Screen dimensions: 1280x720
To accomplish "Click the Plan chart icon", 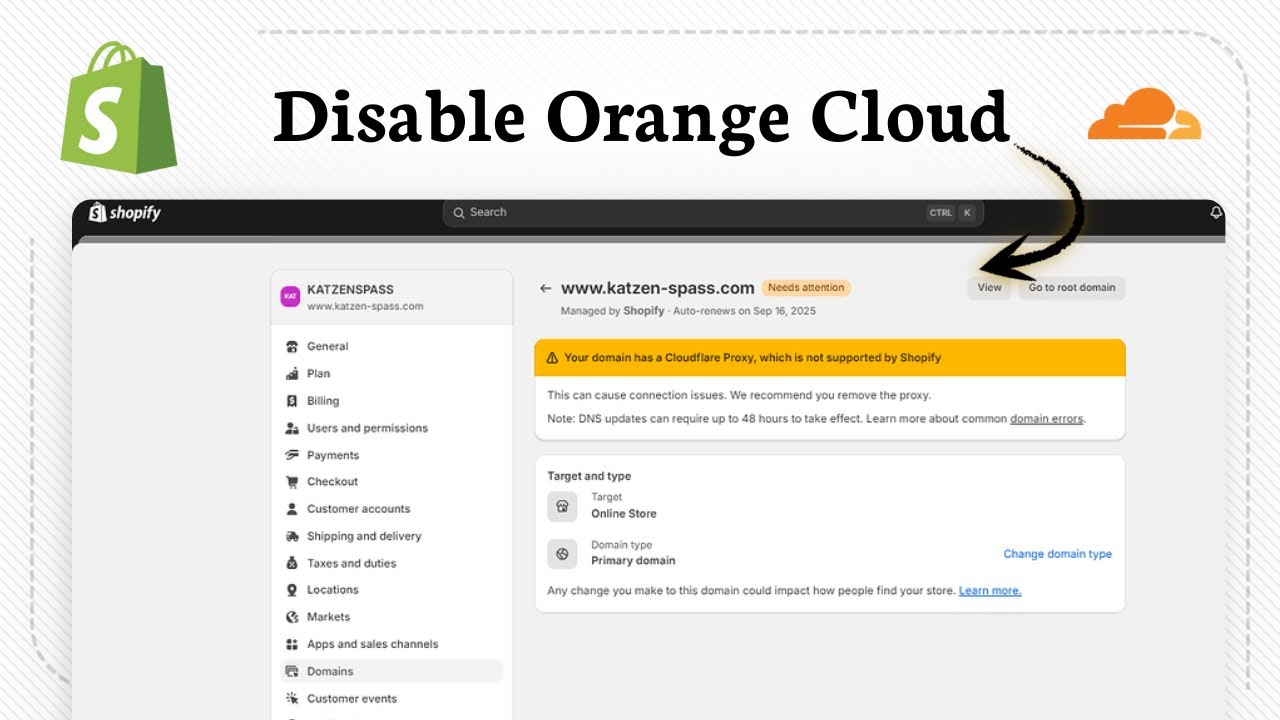I will coord(292,374).
